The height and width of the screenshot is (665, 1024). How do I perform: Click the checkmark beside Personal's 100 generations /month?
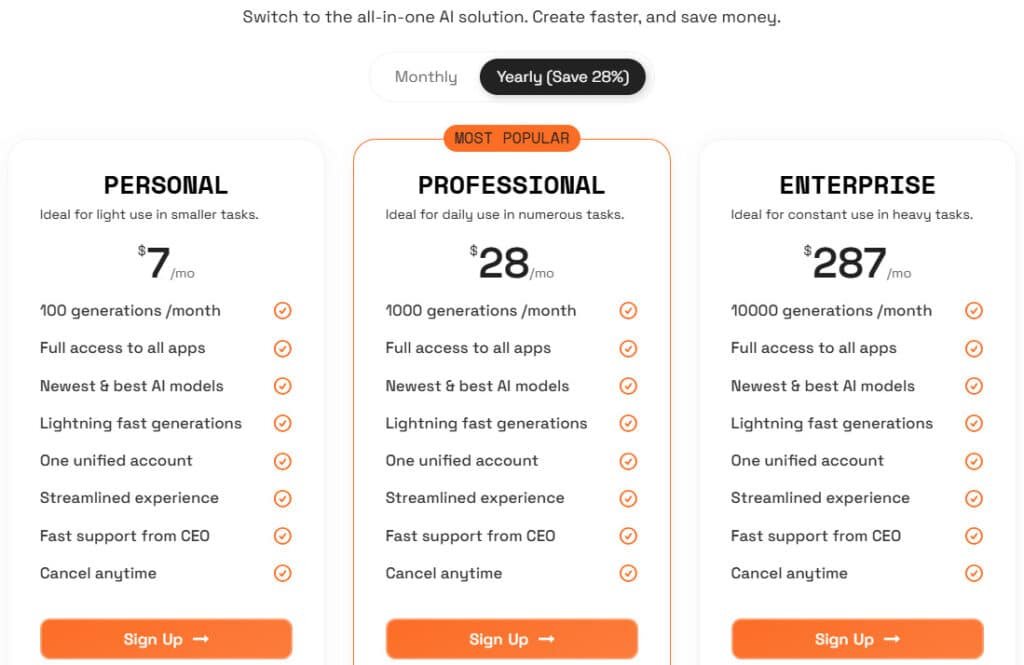click(282, 311)
